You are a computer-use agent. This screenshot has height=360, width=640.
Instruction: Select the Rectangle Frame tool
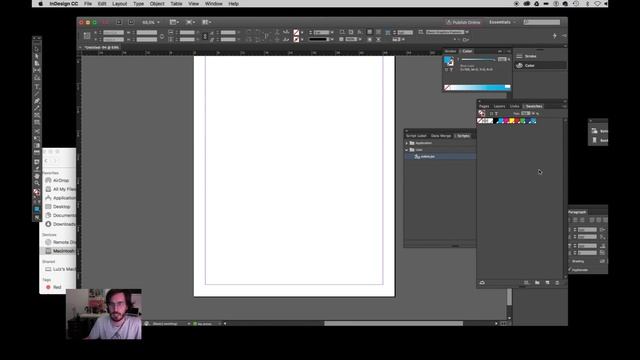37,116
